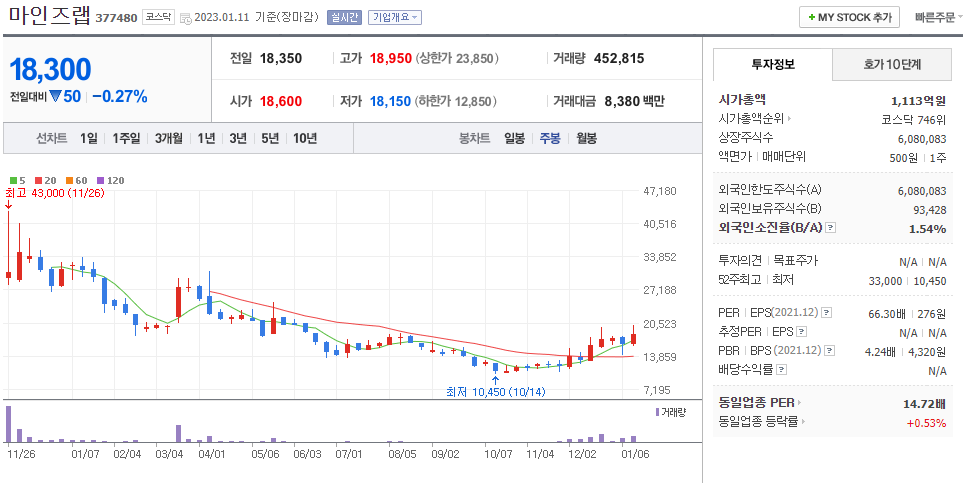Click the 외국인소진율 value 1.54%
The width and height of the screenshot is (966, 483).
tap(928, 229)
